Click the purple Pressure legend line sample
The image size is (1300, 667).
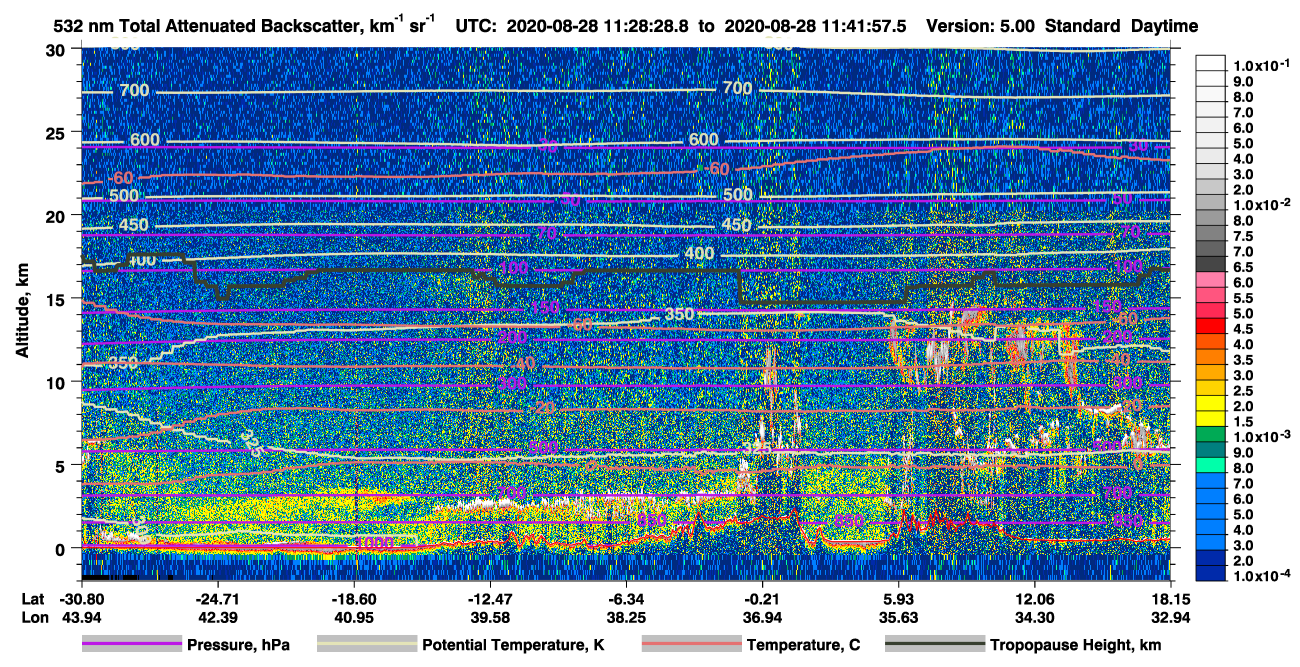[131, 645]
